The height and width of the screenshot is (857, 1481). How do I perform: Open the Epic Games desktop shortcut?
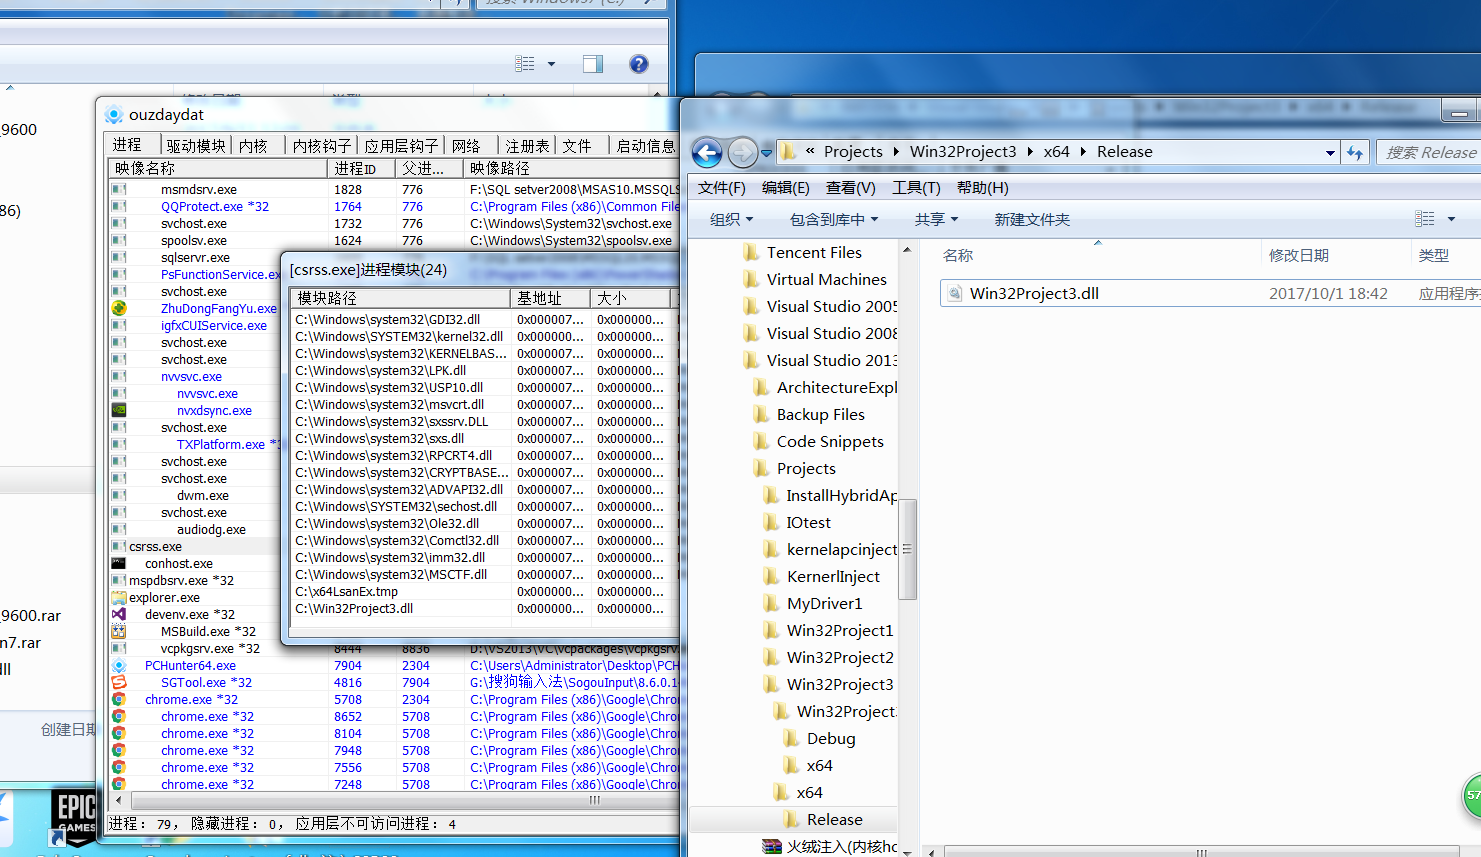point(76,818)
